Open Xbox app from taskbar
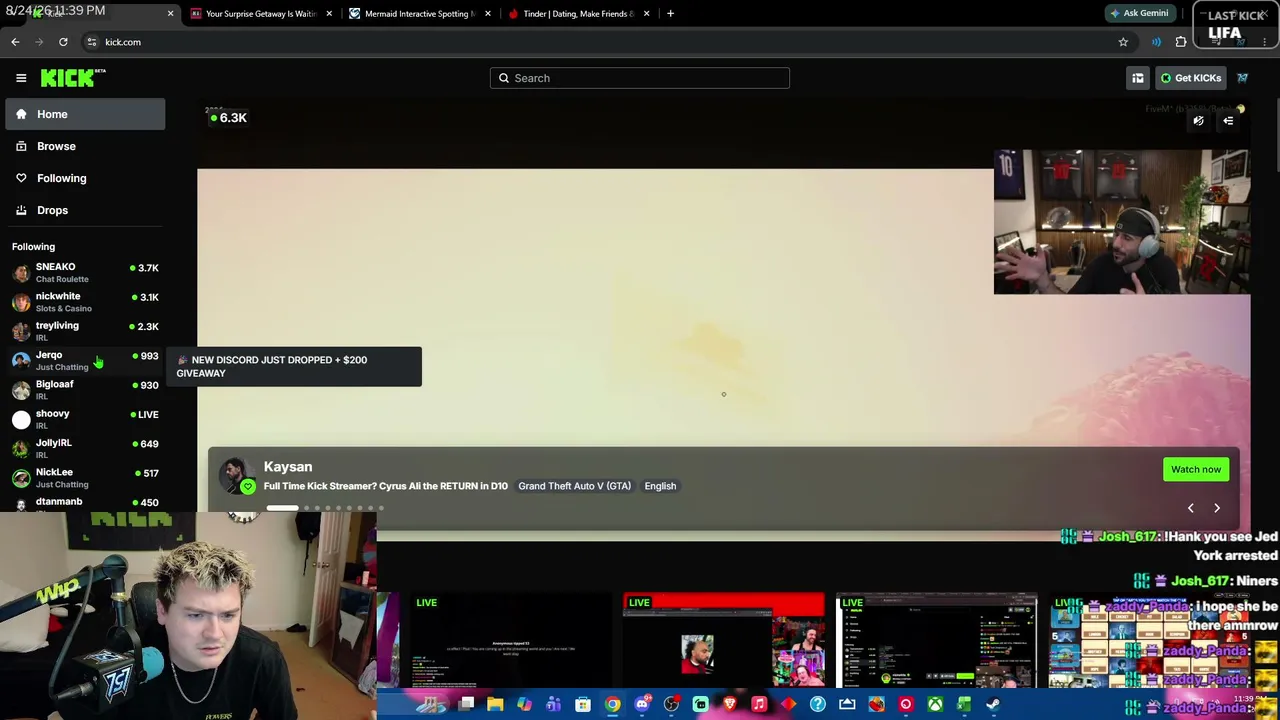The width and height of the screenshot is (1280, 720). coord(934,705)
